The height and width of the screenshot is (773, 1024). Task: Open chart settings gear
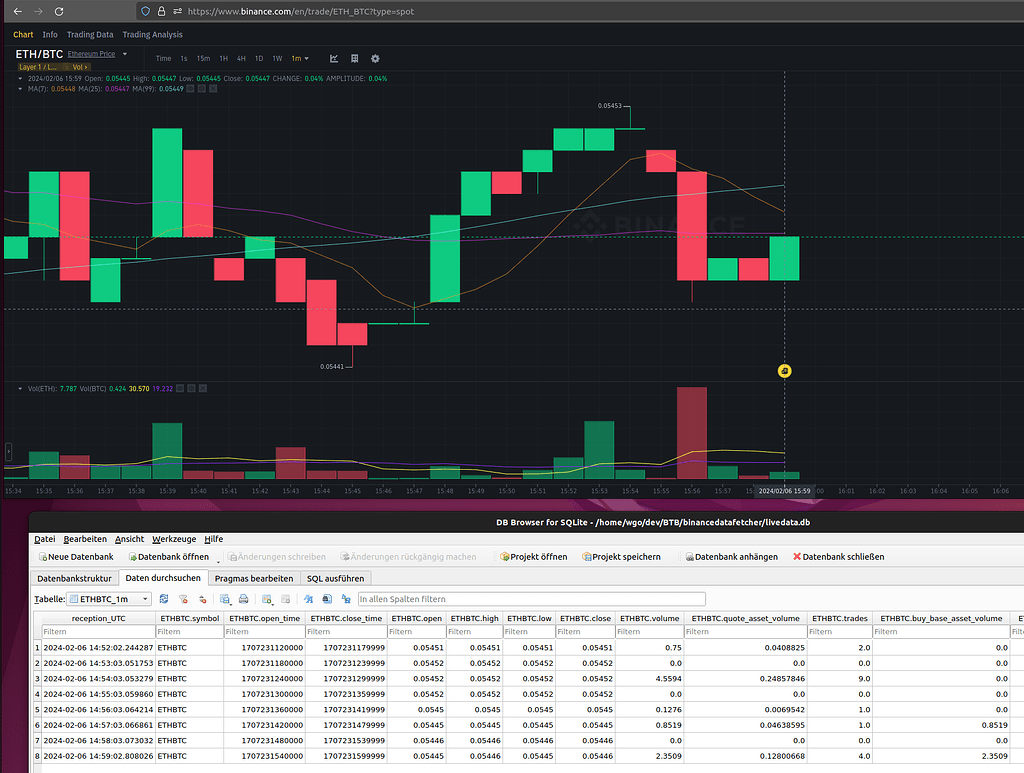click(x=375, y=58)
